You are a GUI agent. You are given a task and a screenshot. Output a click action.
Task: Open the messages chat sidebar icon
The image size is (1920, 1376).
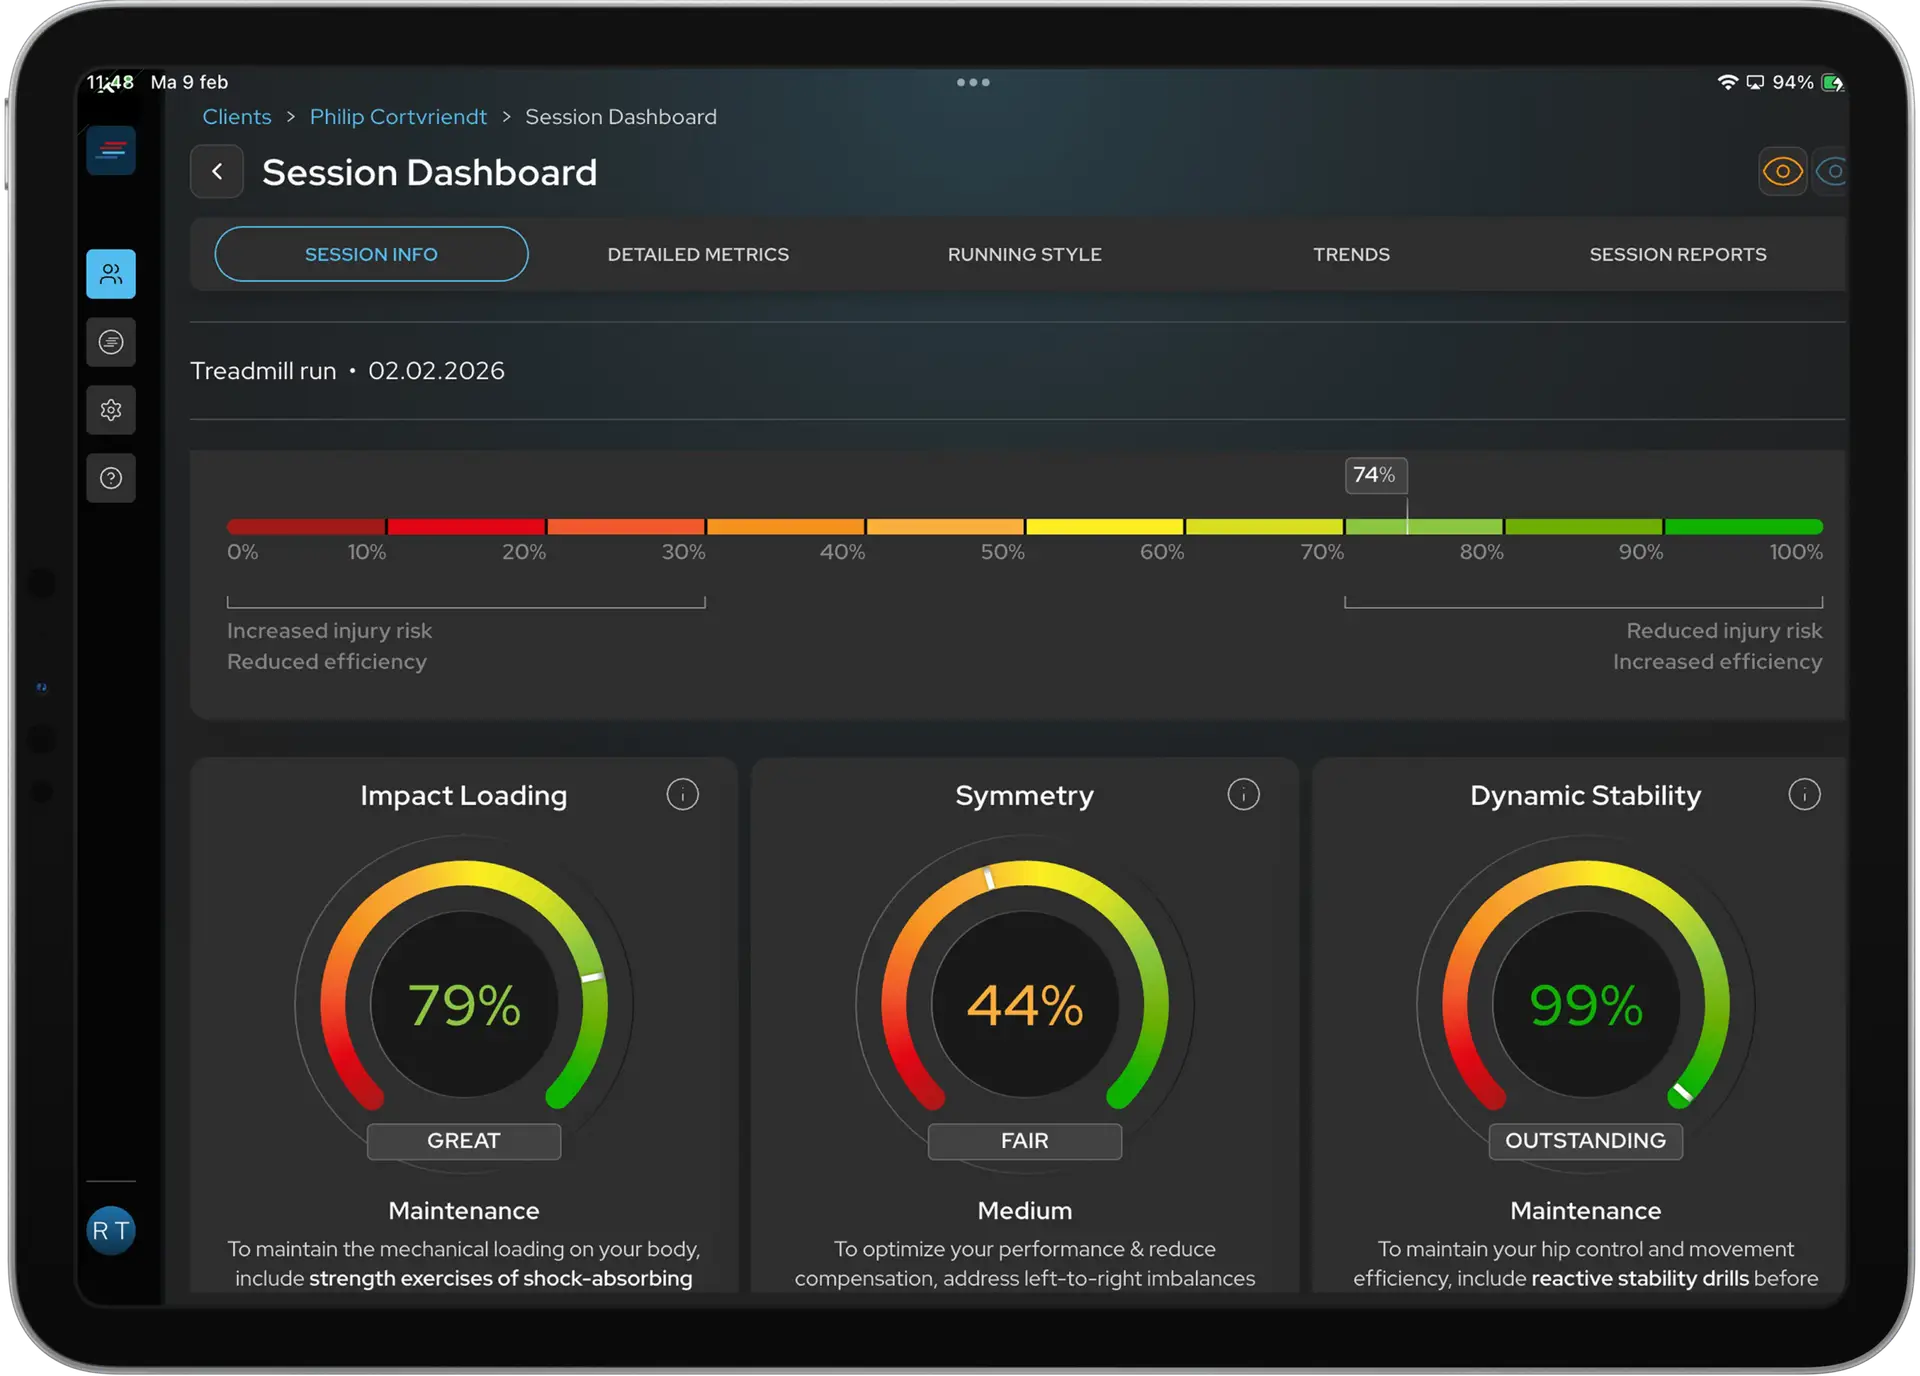[x=111, y=342]
